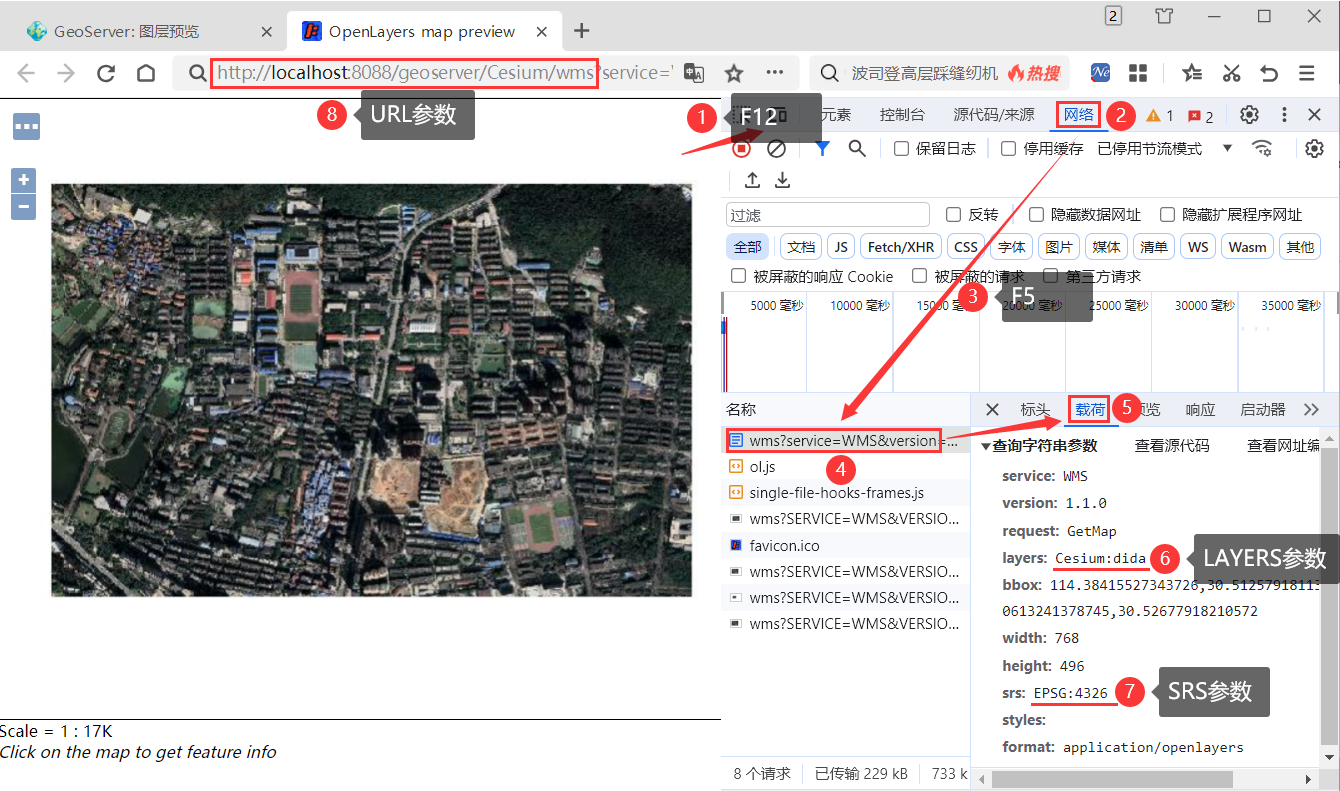The width and height of the screenshot is (1340, 791).
Task: Stop recording network log
Action: 741,148
